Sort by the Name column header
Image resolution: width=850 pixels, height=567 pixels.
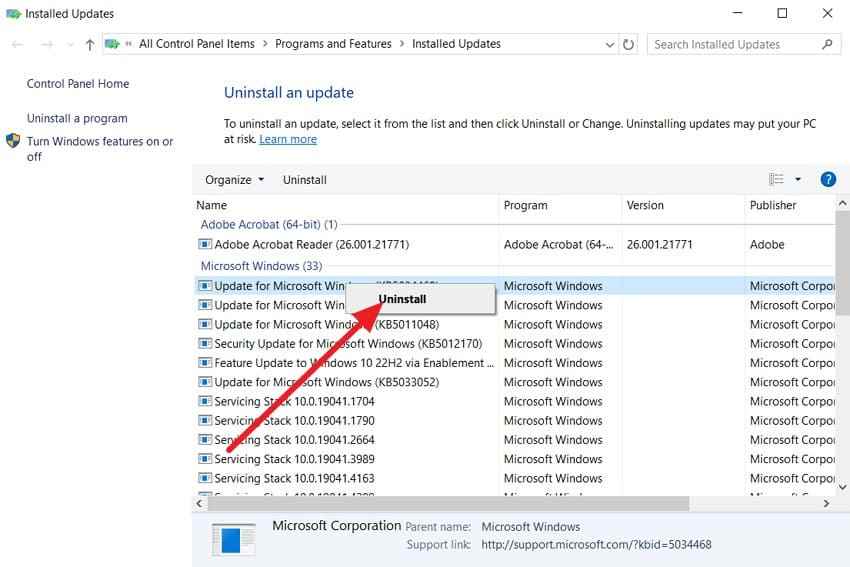[211, 205]
